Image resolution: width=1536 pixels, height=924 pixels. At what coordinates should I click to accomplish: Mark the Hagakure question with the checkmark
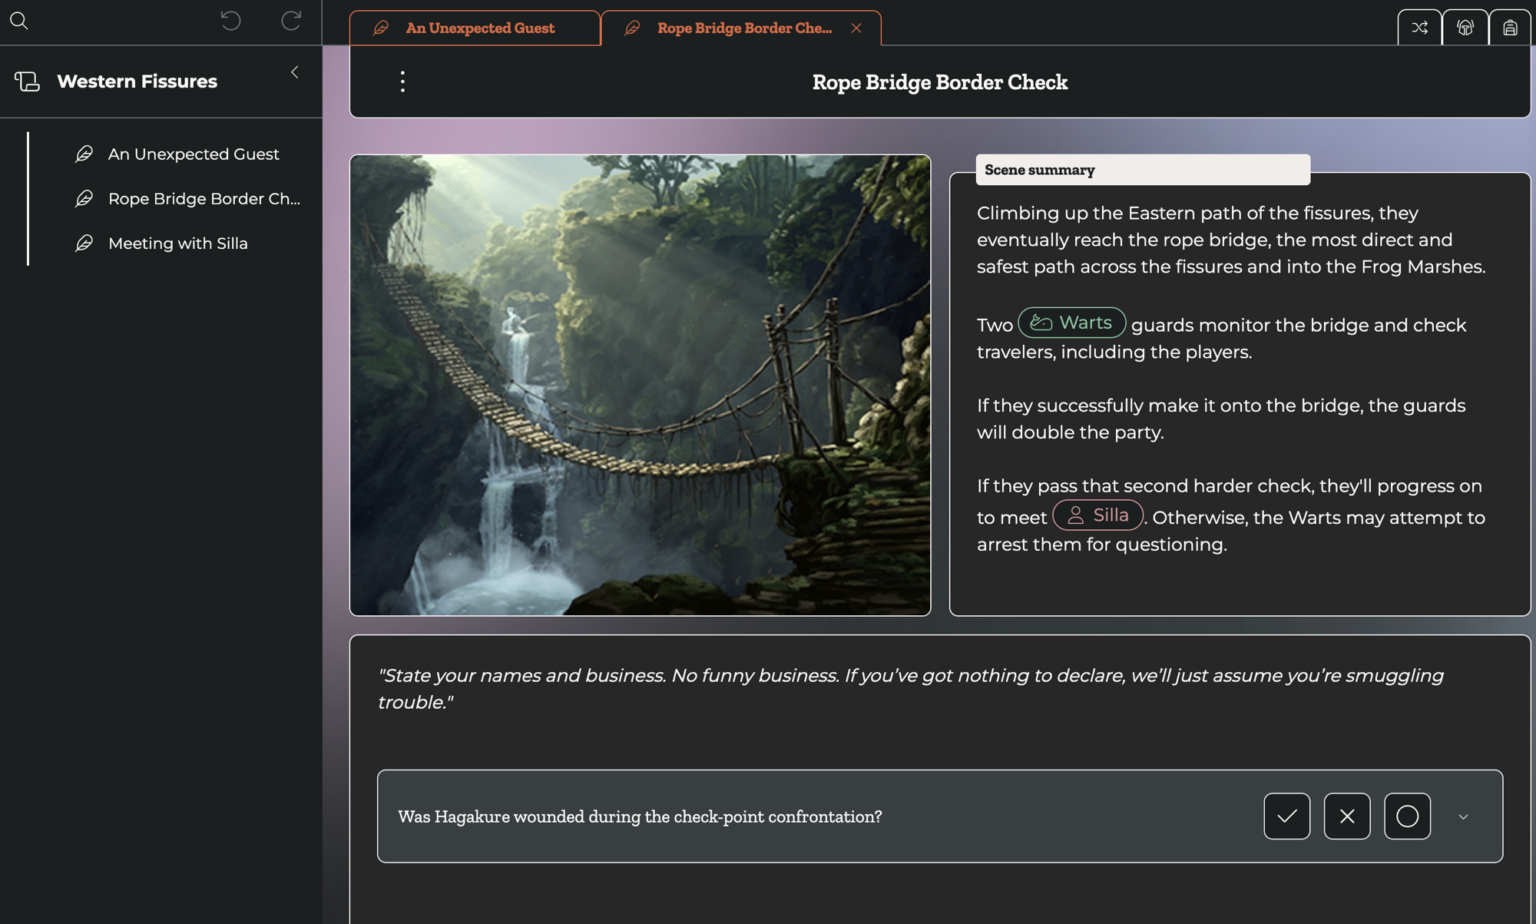[x=1286, y=816]
